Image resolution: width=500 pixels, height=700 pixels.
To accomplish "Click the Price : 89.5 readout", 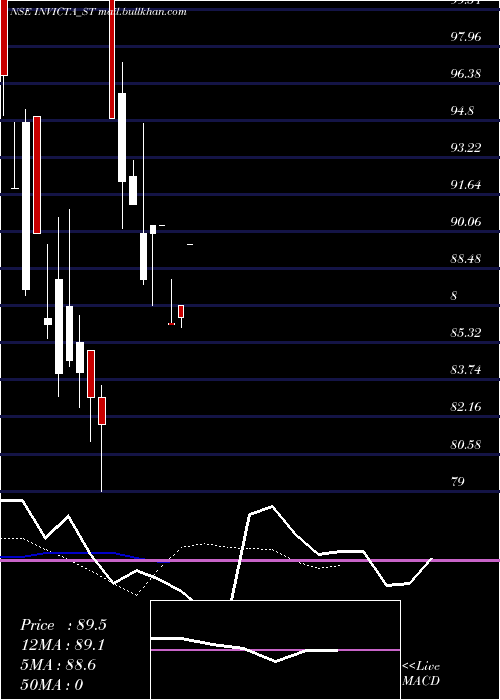I will (63, 625).
